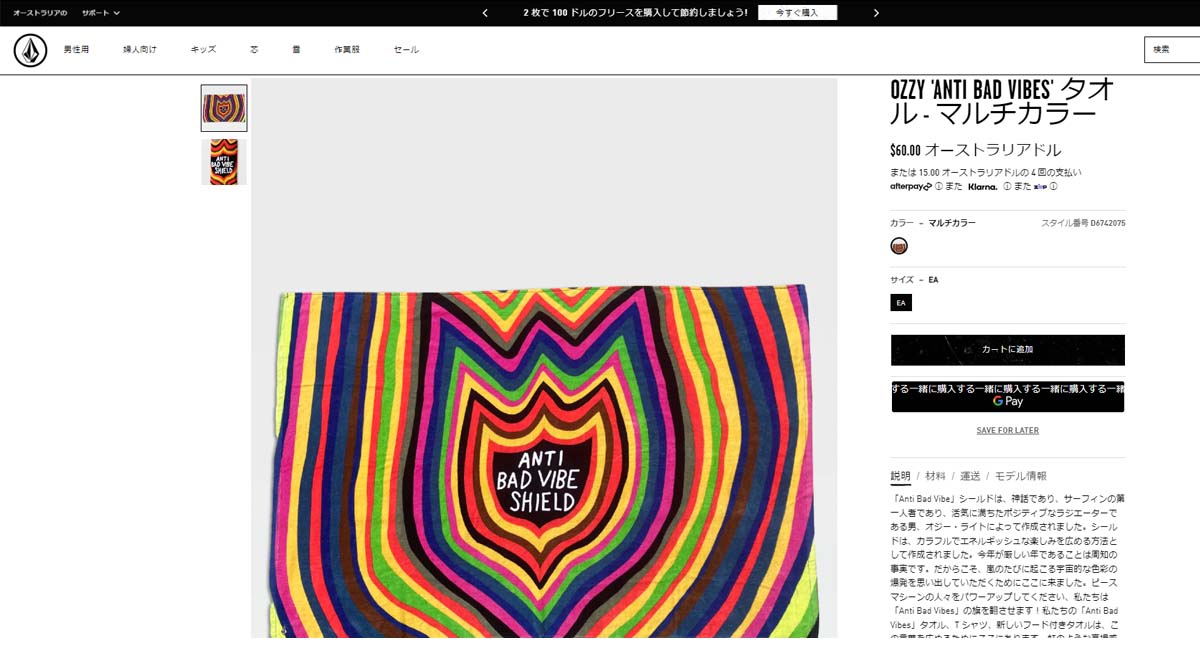Viewport: 1200px width, 650px height.
Task: Select the マルチカラー color swatch
Action: (899, 246)
